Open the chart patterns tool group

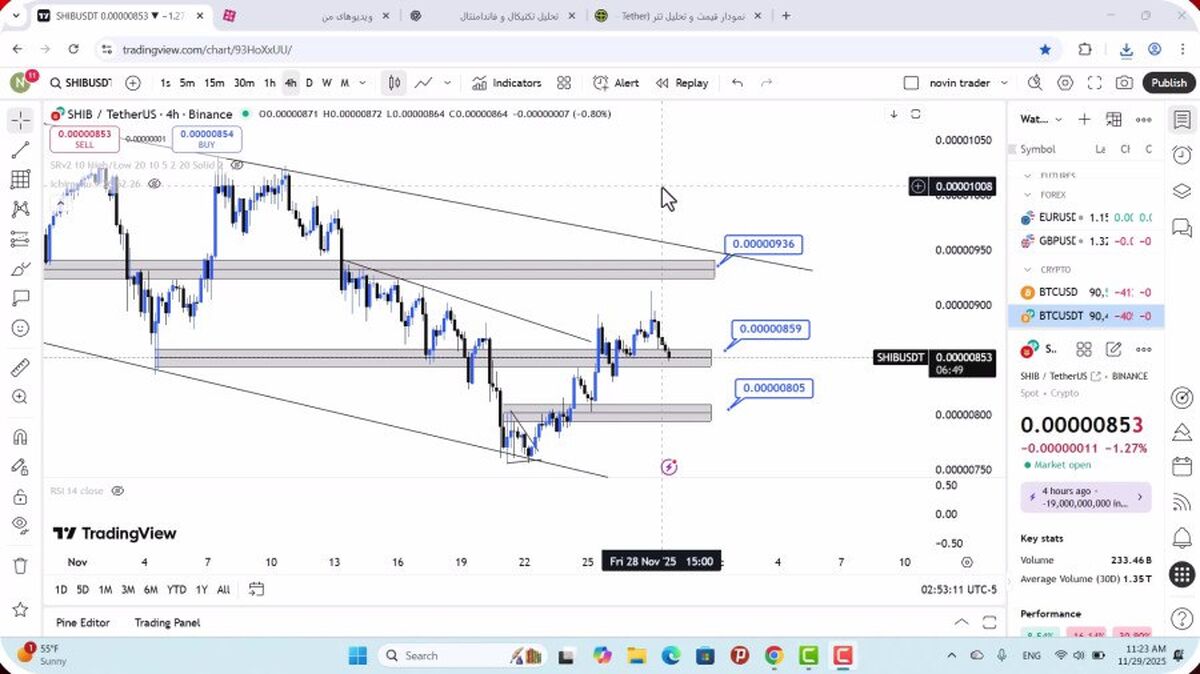[20, 210]
